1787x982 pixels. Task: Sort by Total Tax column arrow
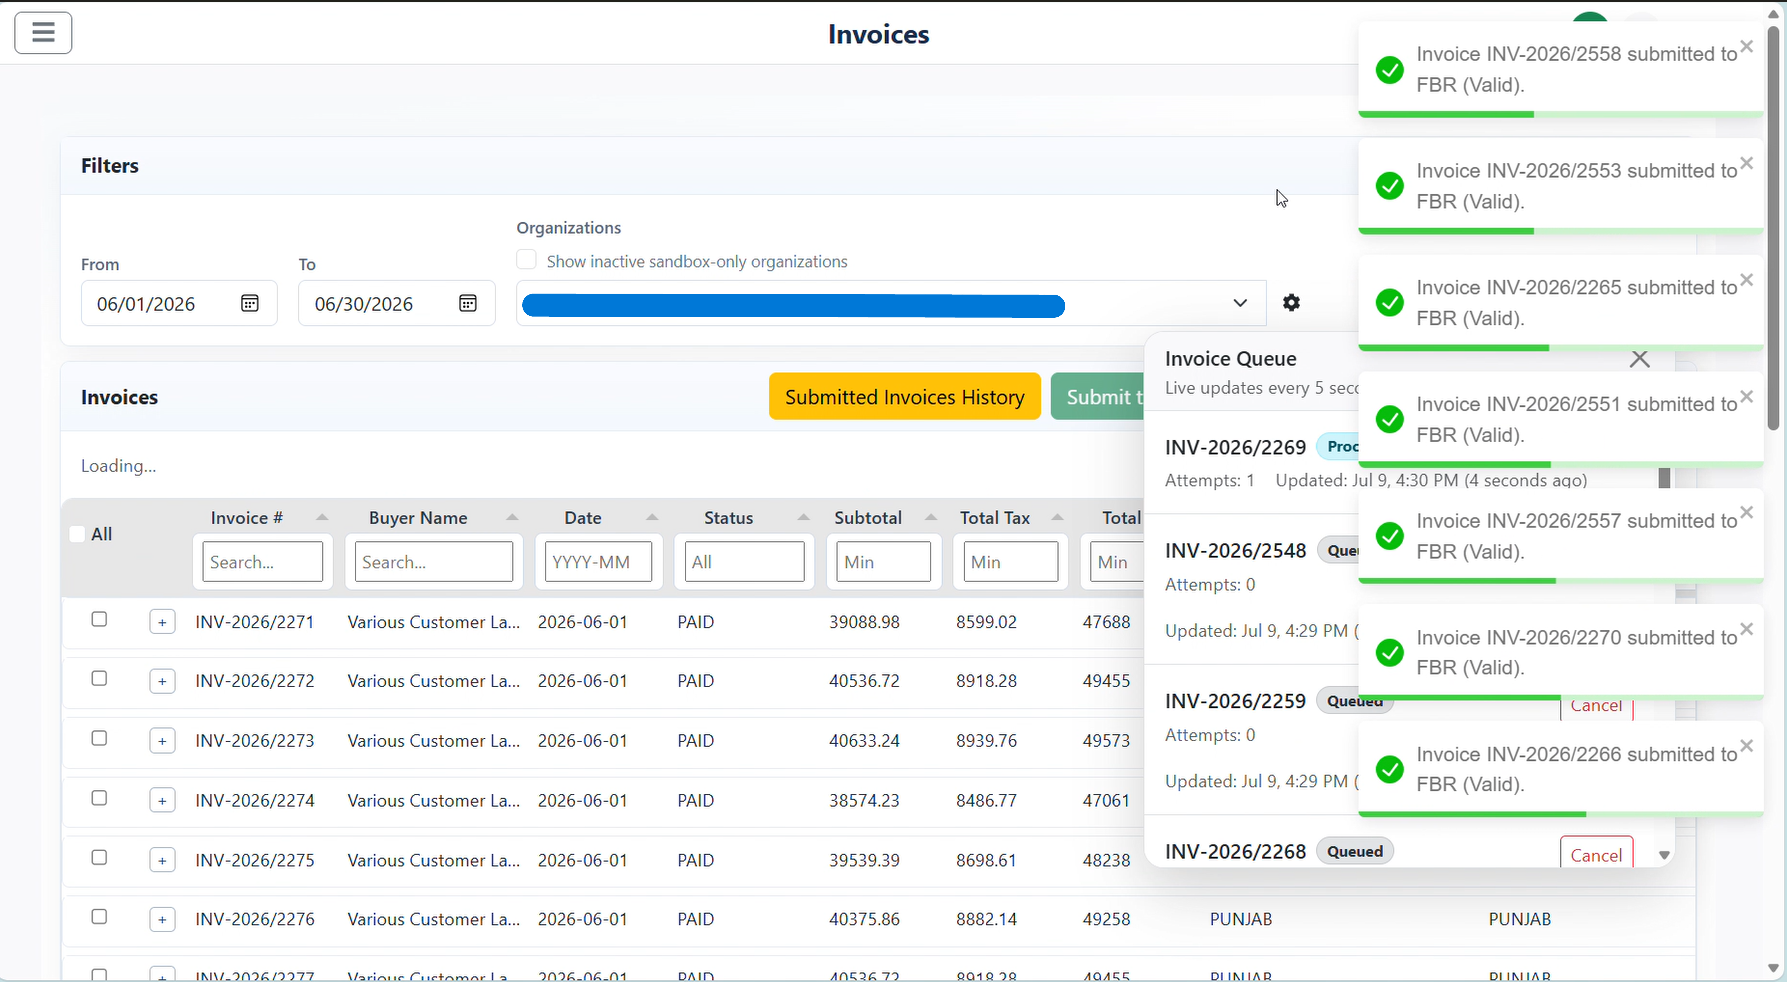point(1057,517)
